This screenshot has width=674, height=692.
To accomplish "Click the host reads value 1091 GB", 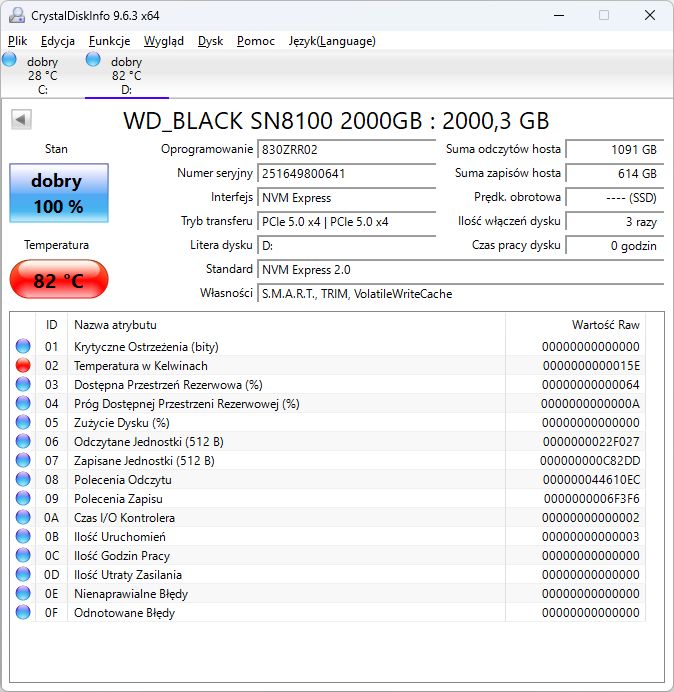I will [614, 150].
